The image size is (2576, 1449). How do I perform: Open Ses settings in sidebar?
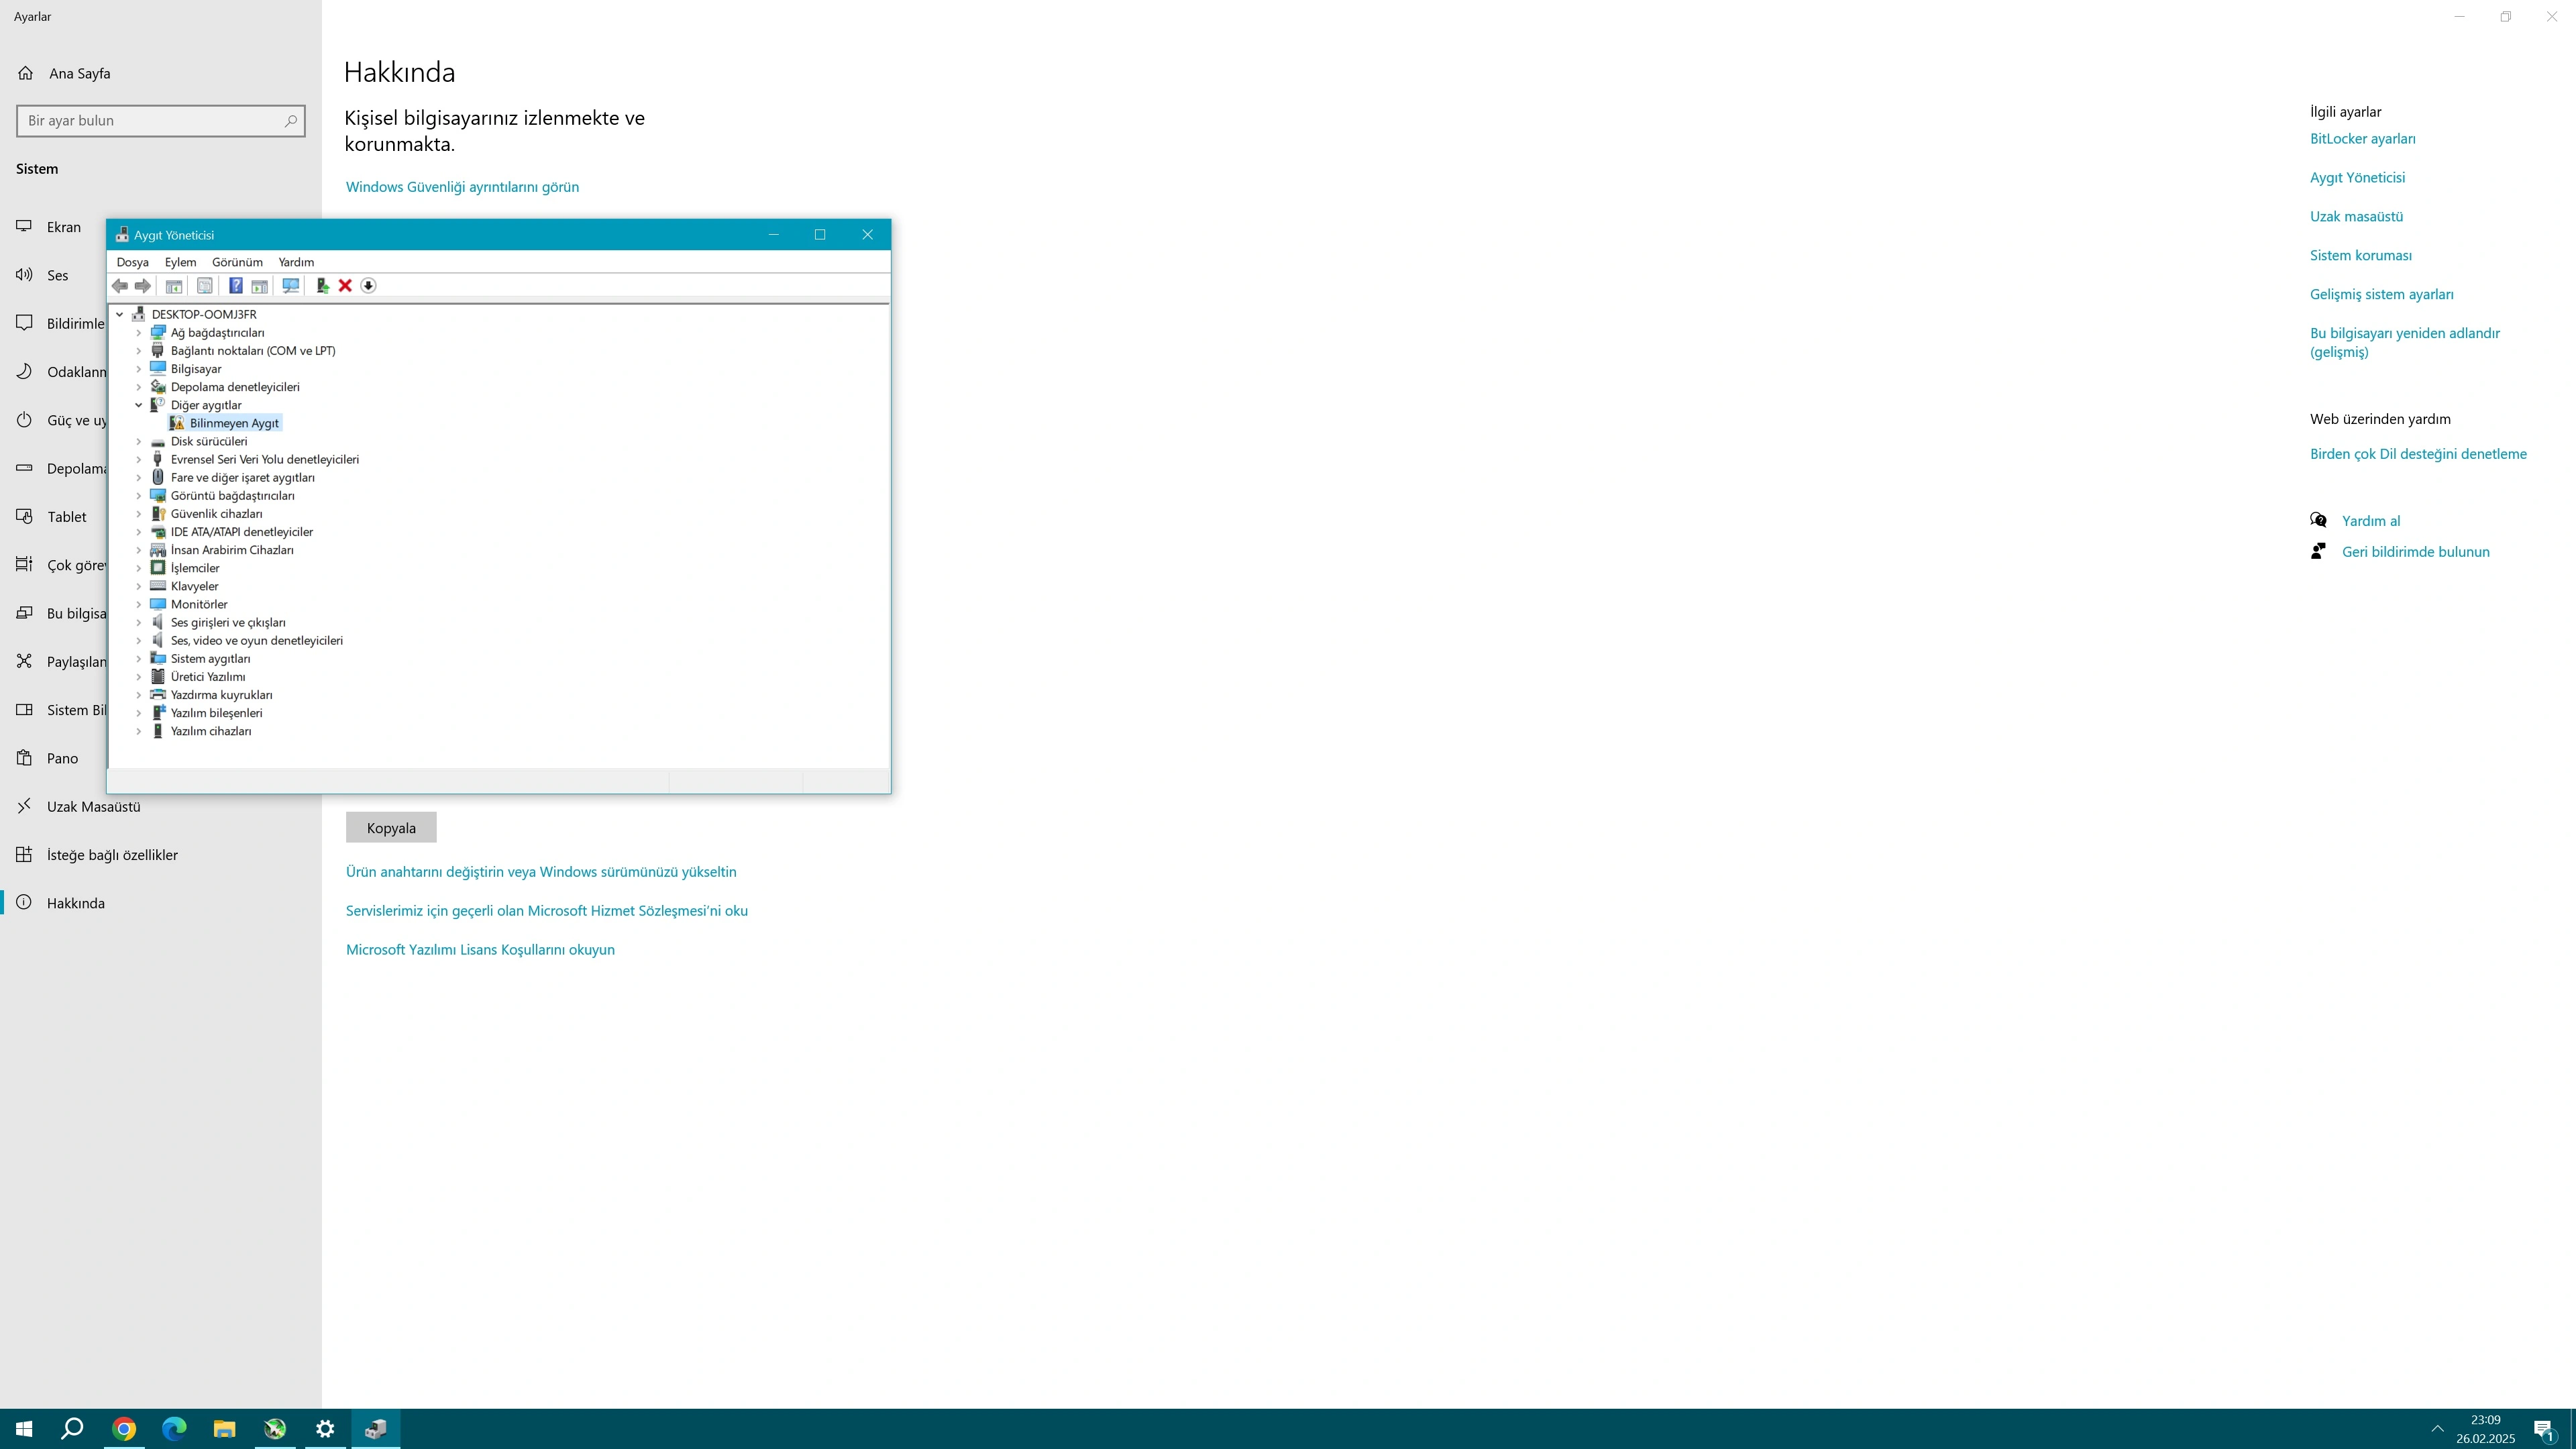click(58, 275)
